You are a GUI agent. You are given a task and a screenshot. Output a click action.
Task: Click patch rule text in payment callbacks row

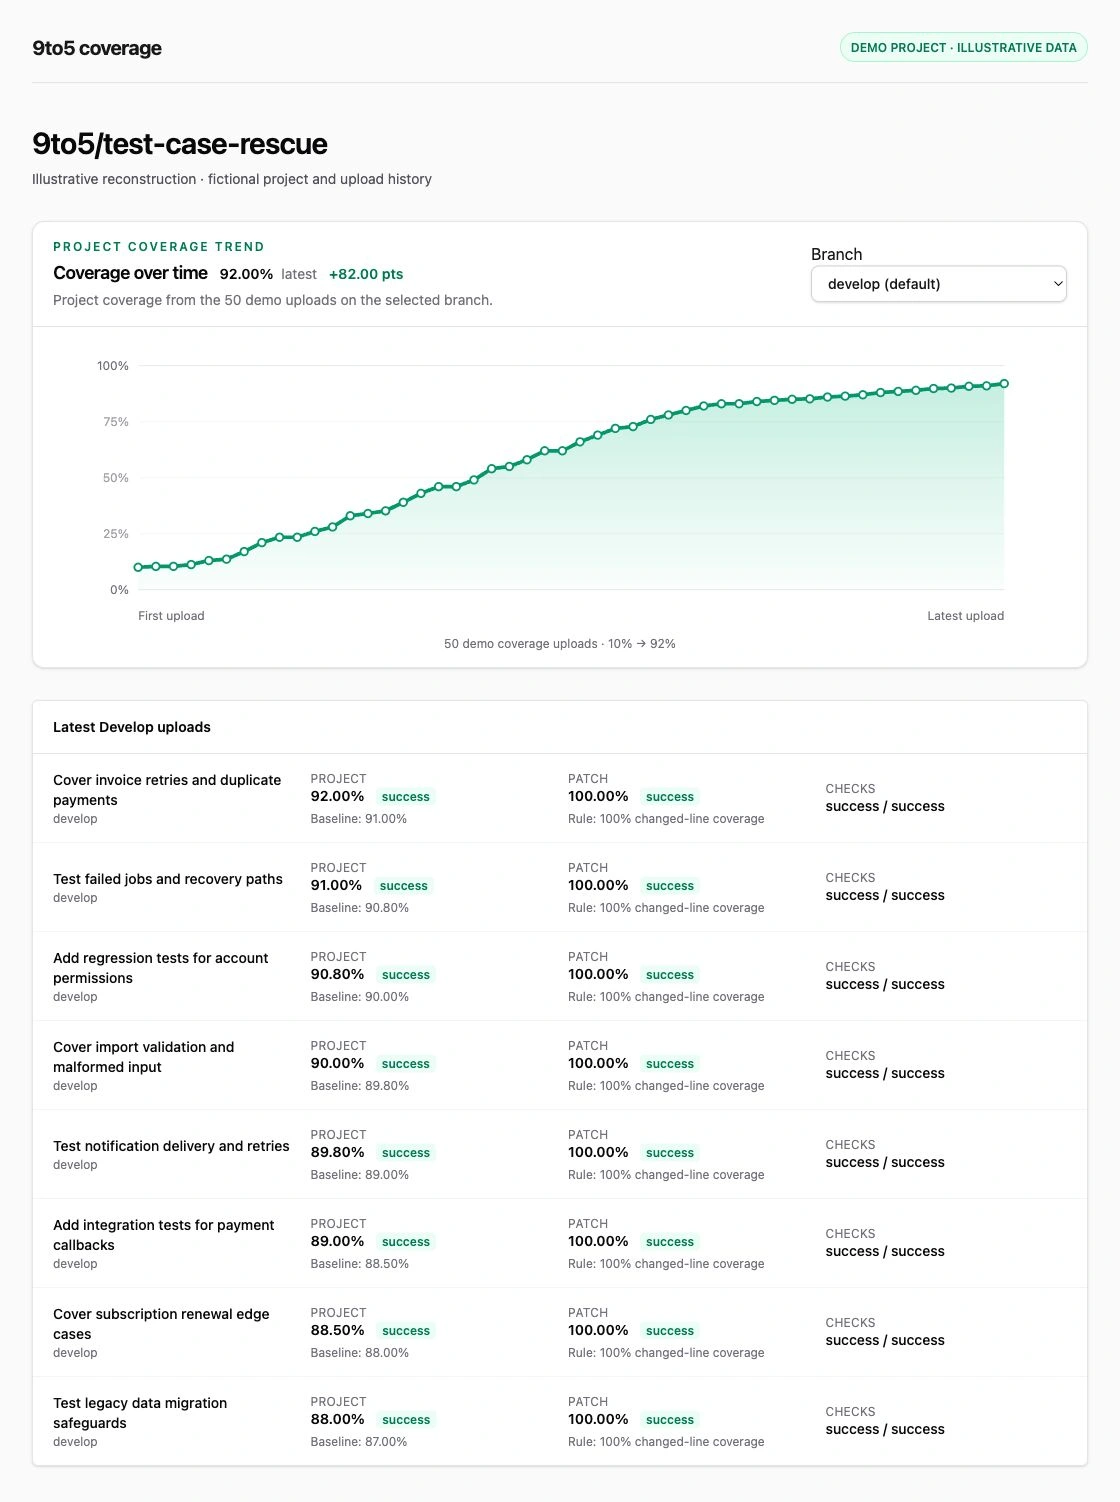[666, 1264]
